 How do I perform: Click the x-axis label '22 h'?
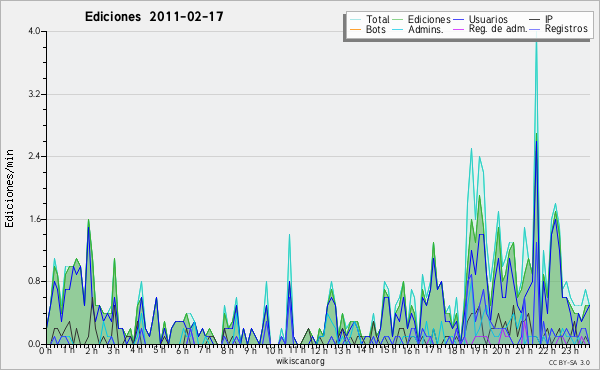(x=547, y=350)
